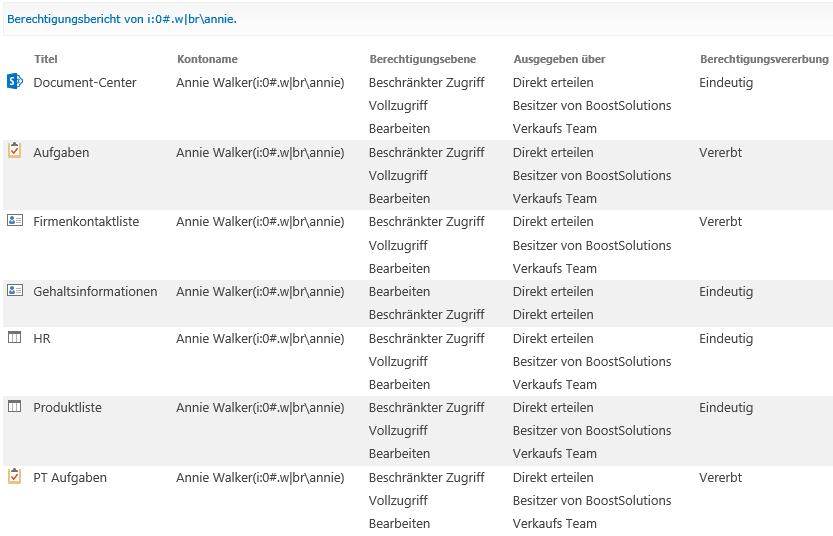Click Eindeutig in the HR row

[x=726, y=338]
